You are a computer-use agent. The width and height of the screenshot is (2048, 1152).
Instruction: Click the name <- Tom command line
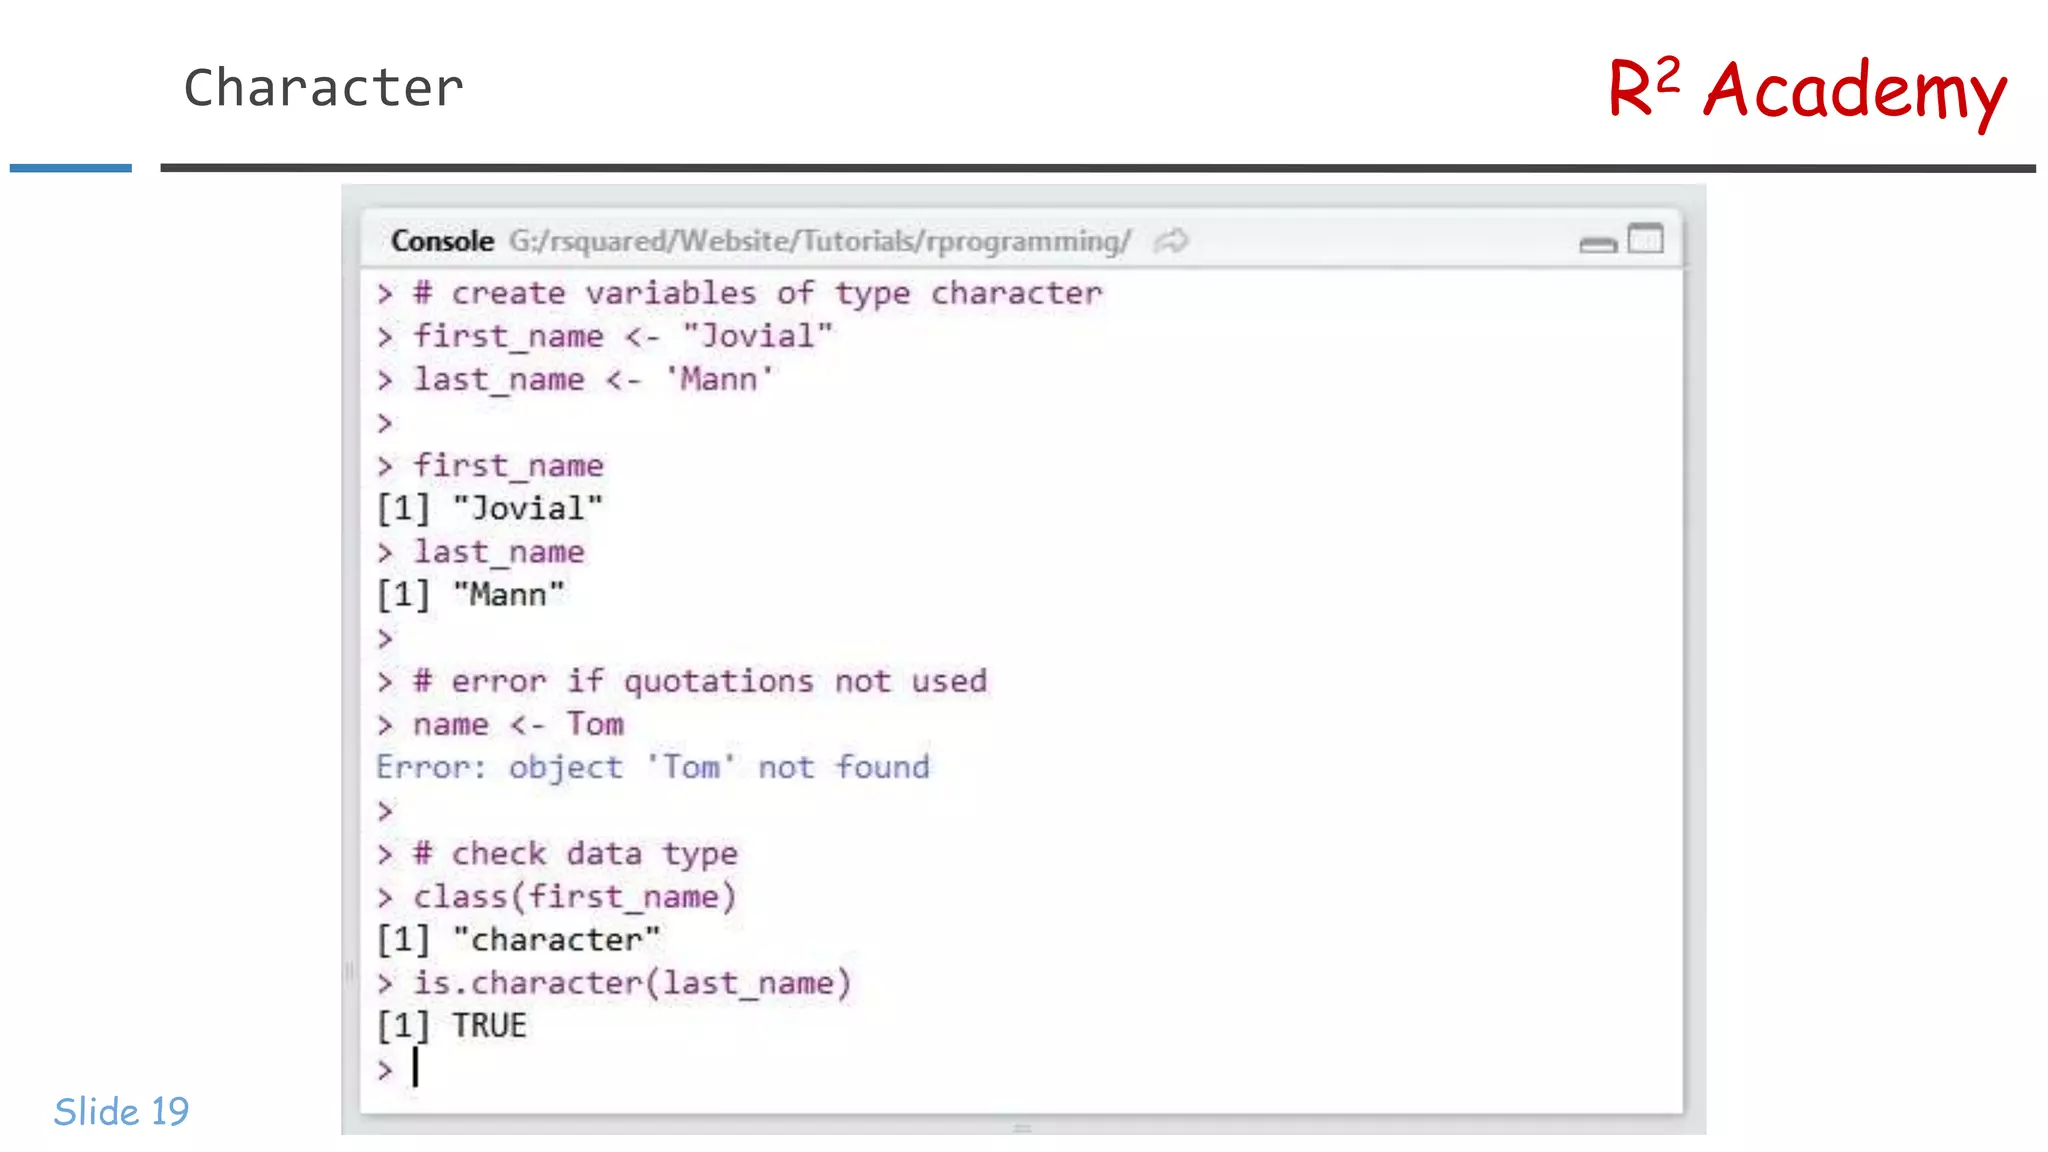518,724
